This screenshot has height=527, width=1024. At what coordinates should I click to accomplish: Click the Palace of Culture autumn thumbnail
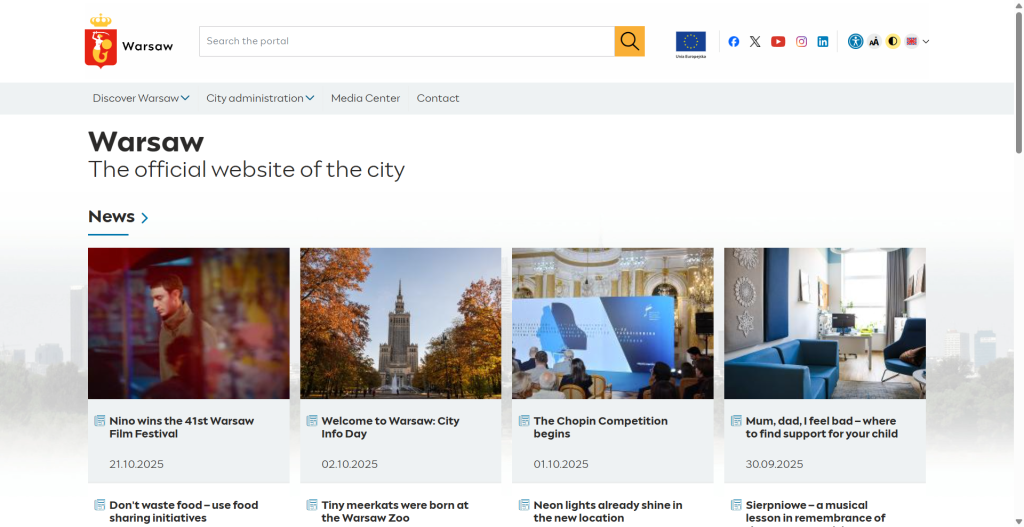click(x=400, y=323)
